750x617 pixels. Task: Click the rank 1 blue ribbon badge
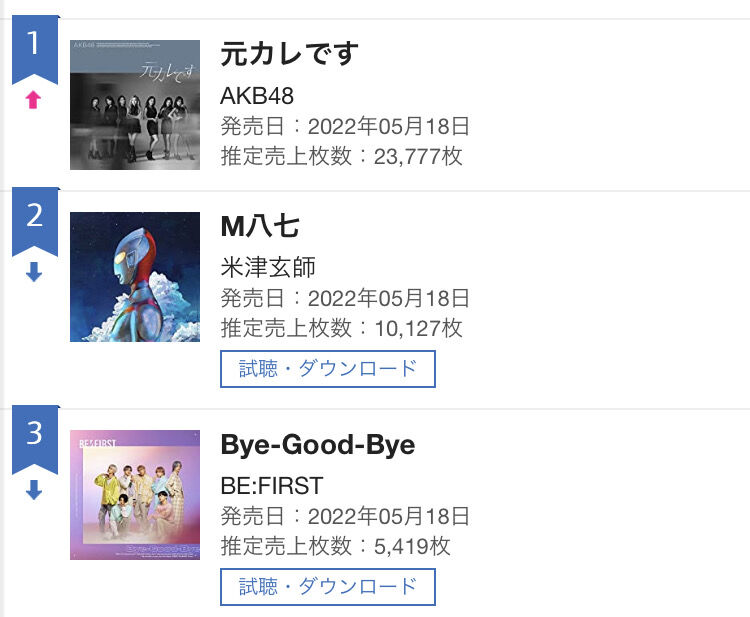(x=35, y=50)
